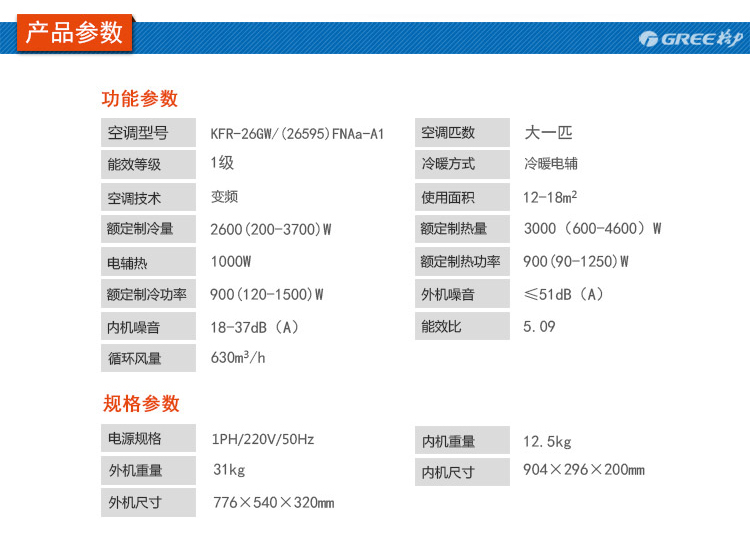Select value 3000（600-4600）W
Image resolution: width=750 pixels, height=534 pixels.
592,228
